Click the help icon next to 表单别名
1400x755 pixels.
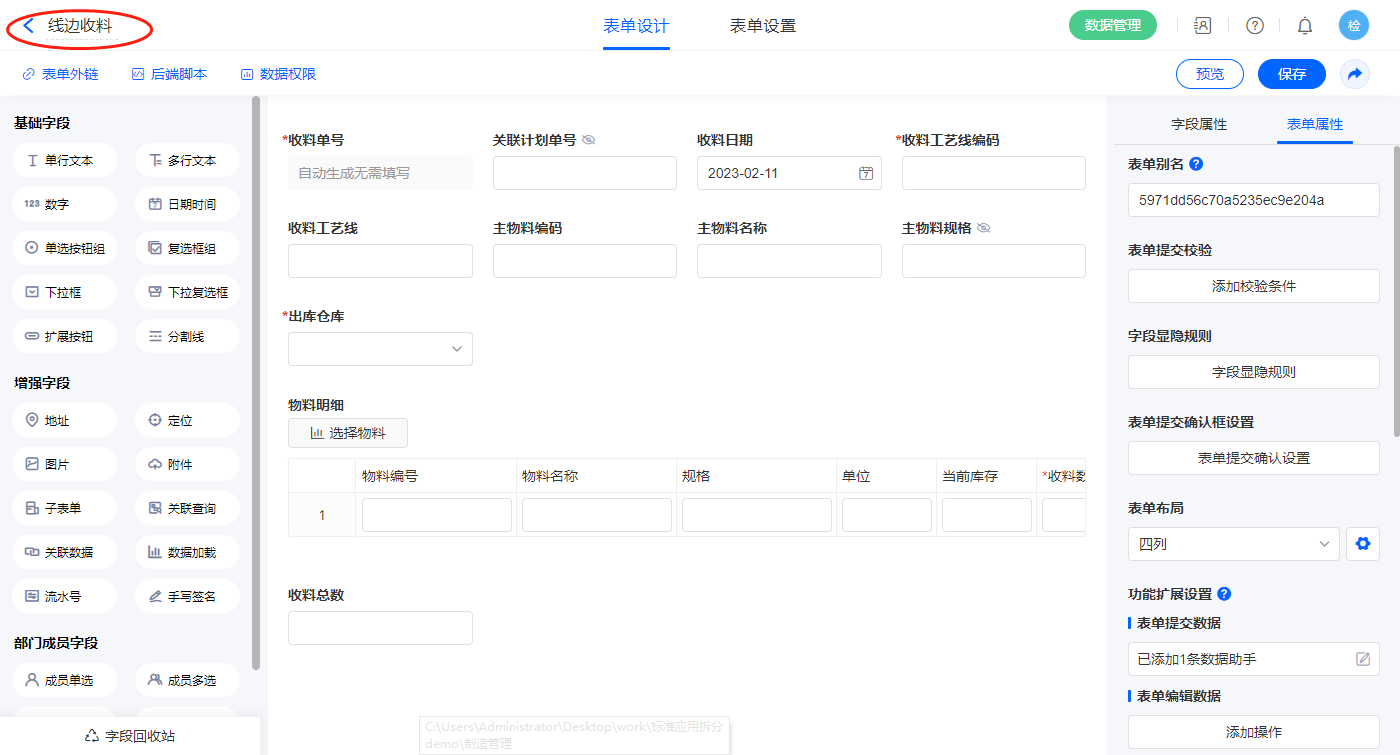point(1196,164)
